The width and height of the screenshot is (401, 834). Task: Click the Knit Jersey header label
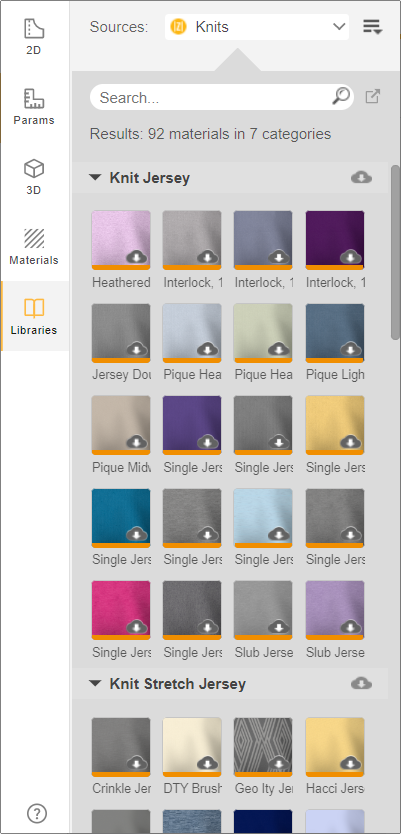coord(149,178)
